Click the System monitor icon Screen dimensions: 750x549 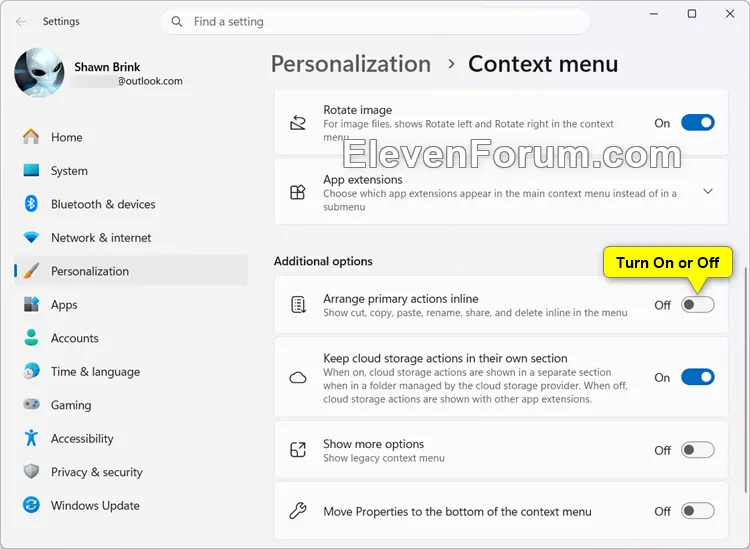pos(31,170)
